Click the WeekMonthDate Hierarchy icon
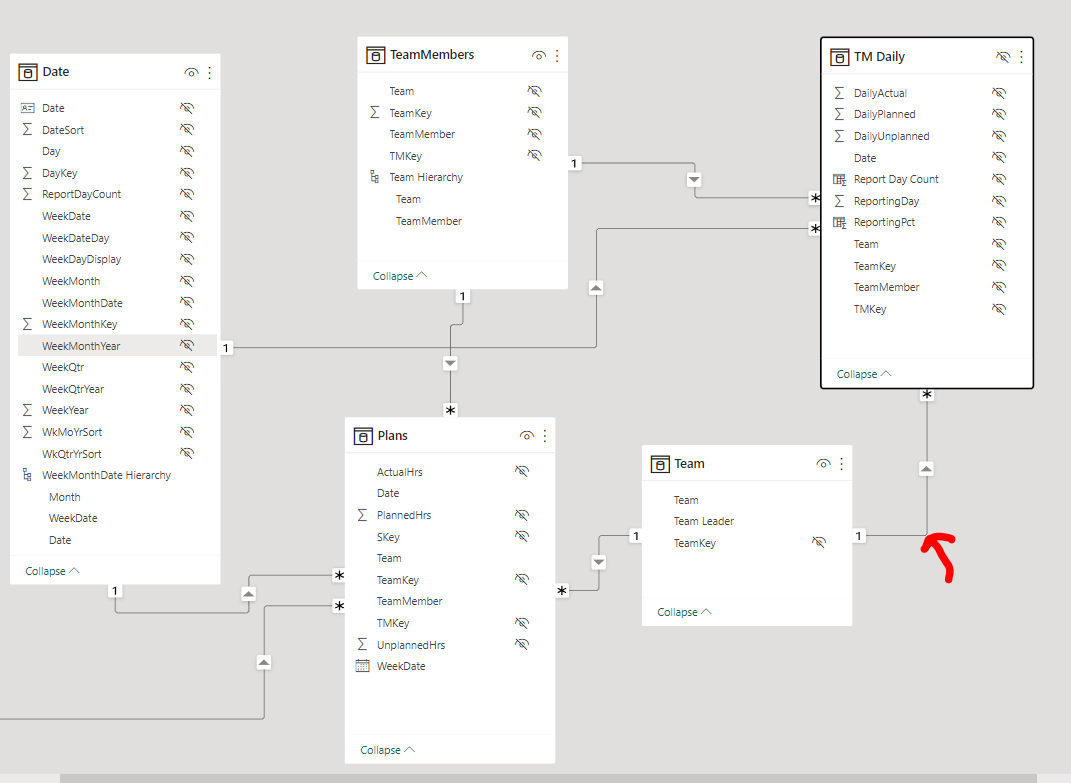1071x783 pixels. pyautogui.click(x=27, y=475)
